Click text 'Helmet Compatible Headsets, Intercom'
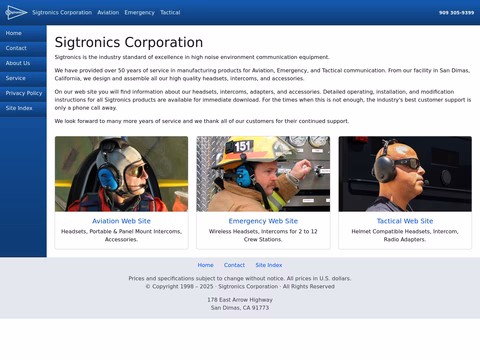480x360 pixels. (405, 231)
